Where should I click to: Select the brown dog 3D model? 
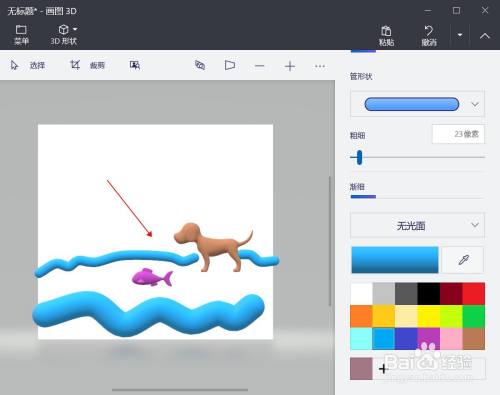[215, 247]
